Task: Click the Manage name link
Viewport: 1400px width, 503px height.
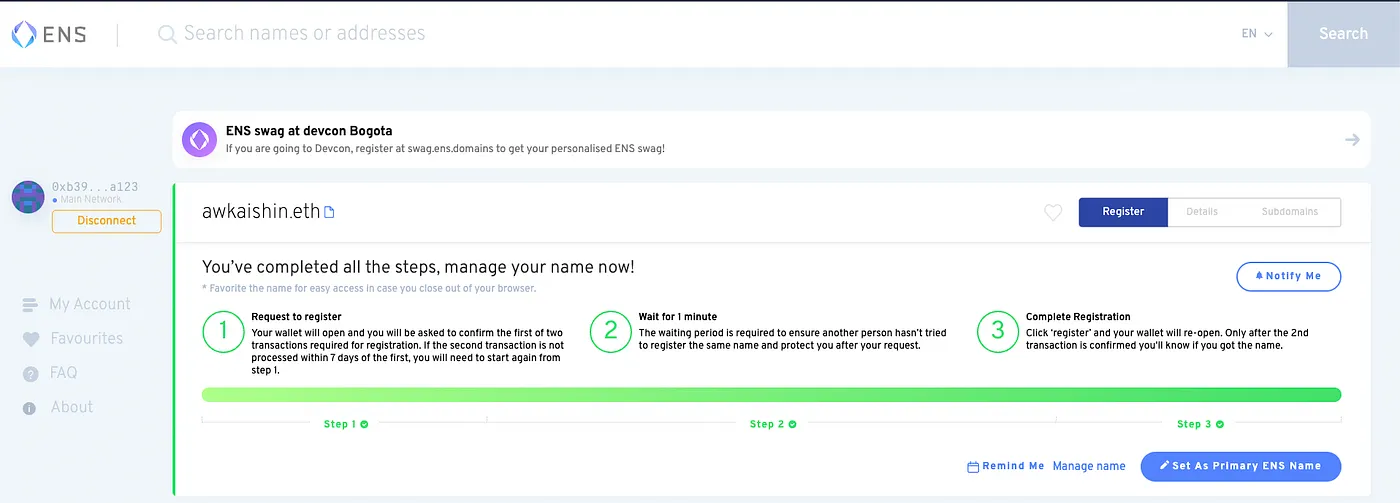Action: tap(1089, 466)
